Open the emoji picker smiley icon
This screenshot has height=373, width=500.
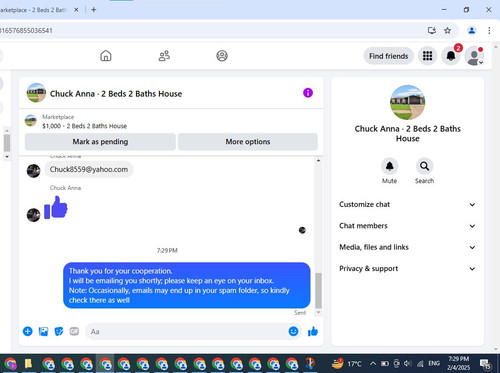click(293, 331)
